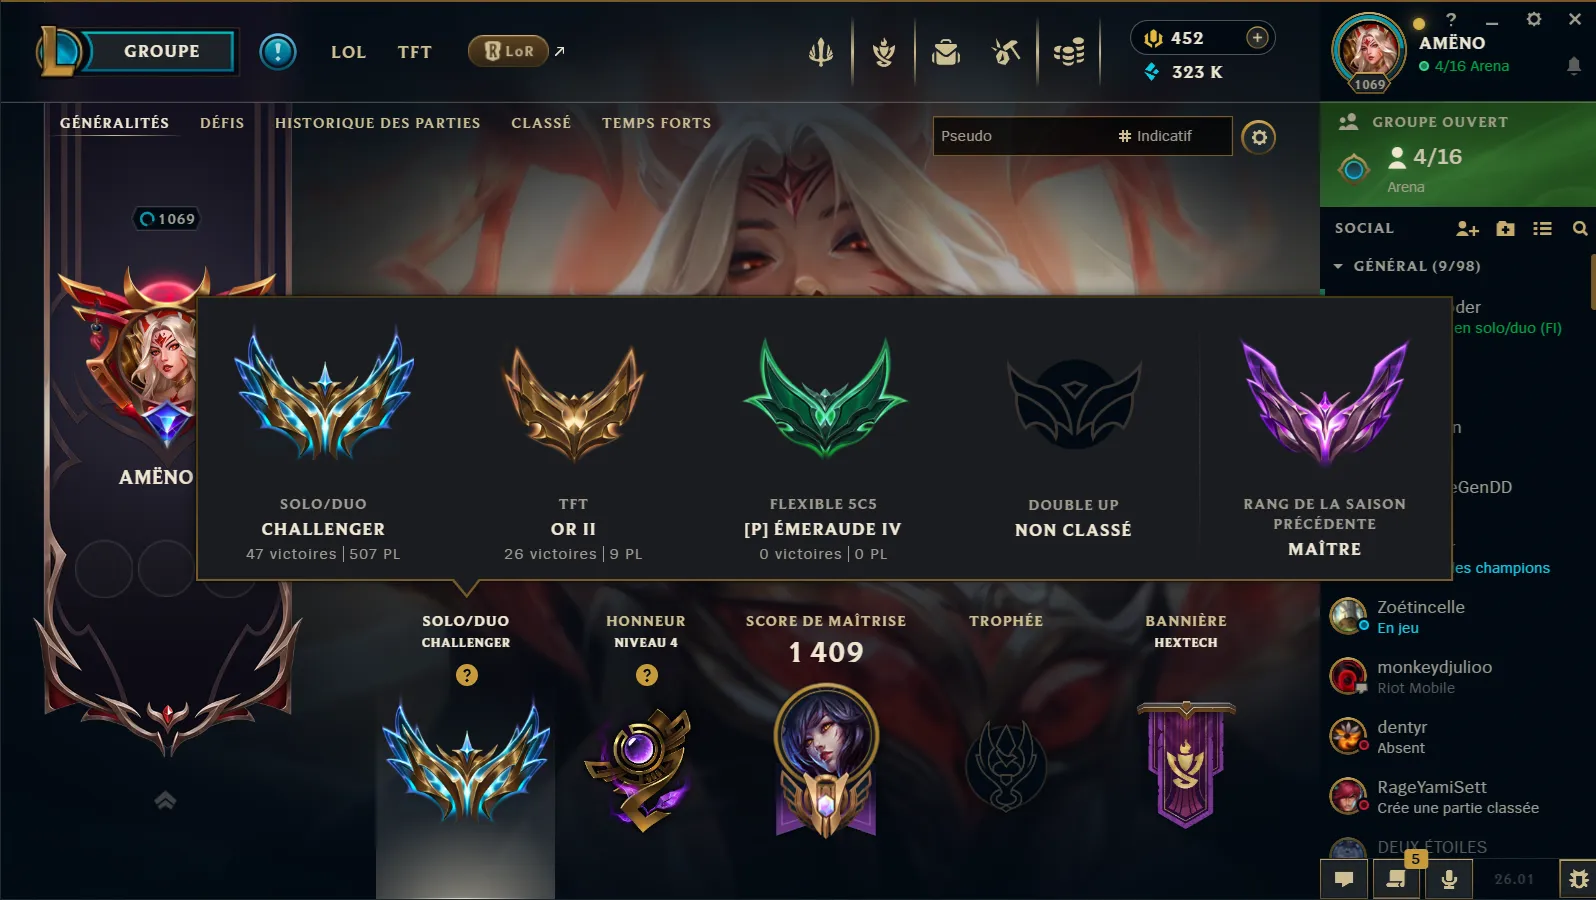Open the Store coins icon
This screenshot has width=1596, height=900.
pyautogui.click(x=1069, y=52)
